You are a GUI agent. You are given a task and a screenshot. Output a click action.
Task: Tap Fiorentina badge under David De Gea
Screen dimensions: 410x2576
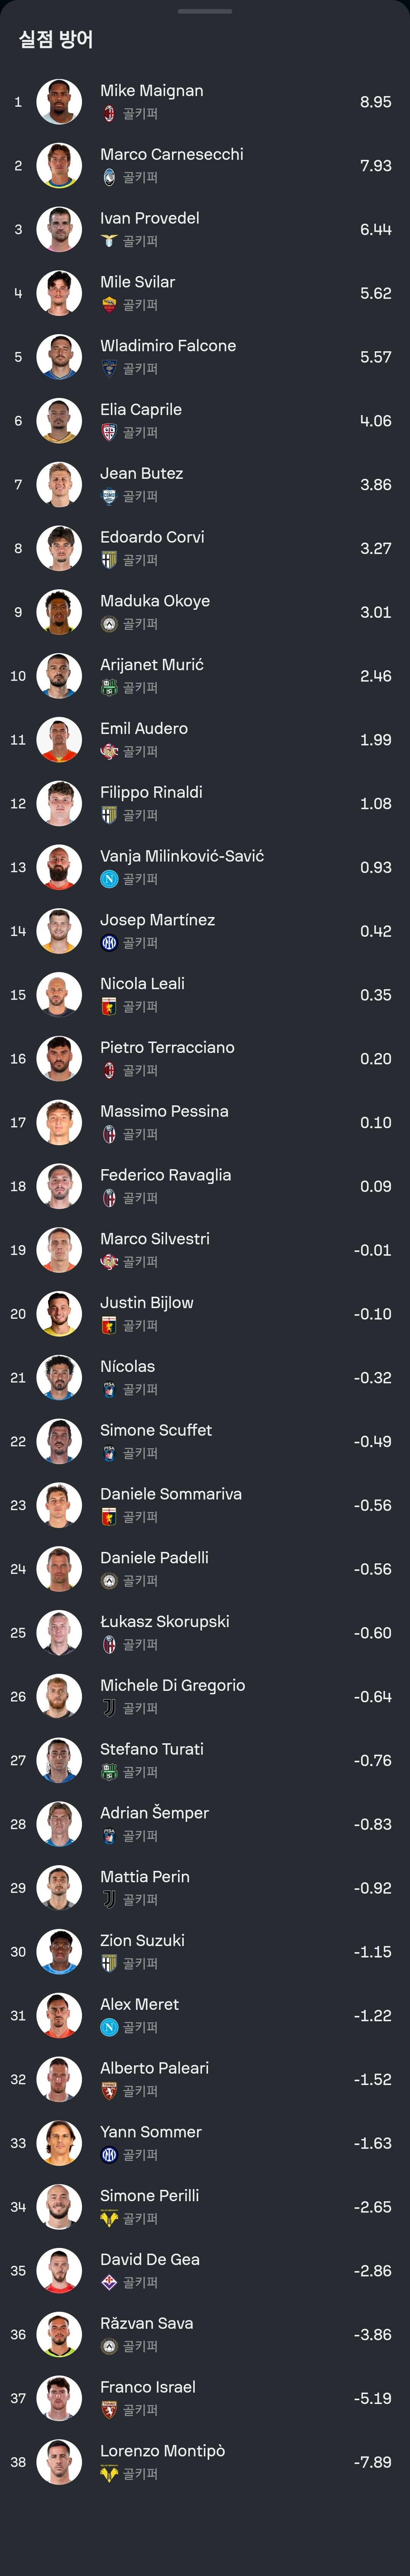coord(109,2282)
